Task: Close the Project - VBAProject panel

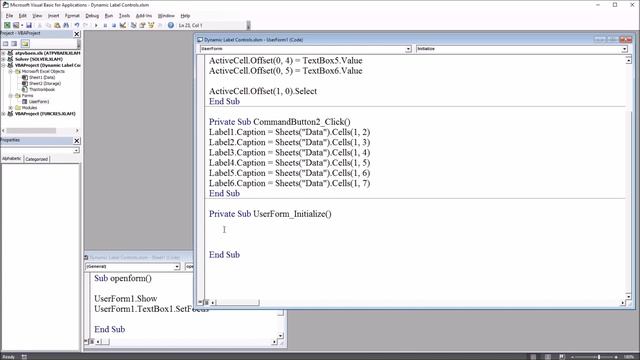Action: (x=77, y=34)
